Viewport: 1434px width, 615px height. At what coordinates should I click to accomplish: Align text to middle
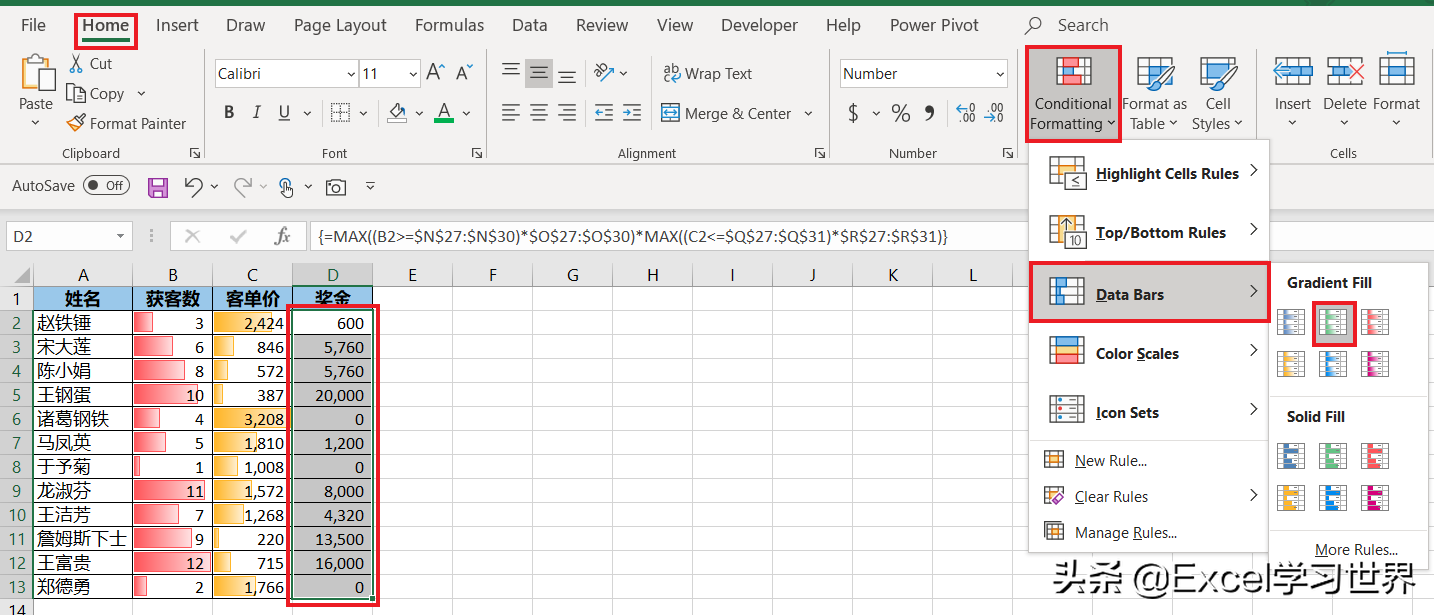(539, 73)
